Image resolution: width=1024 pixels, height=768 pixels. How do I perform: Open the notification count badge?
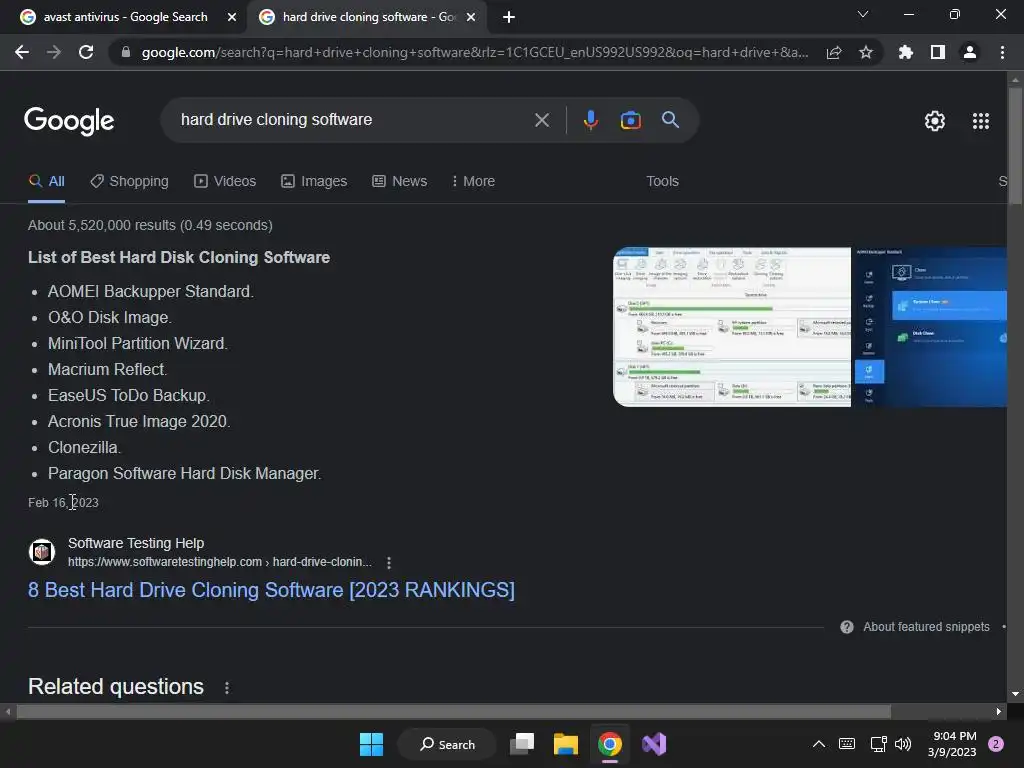(x=996, y=744)
